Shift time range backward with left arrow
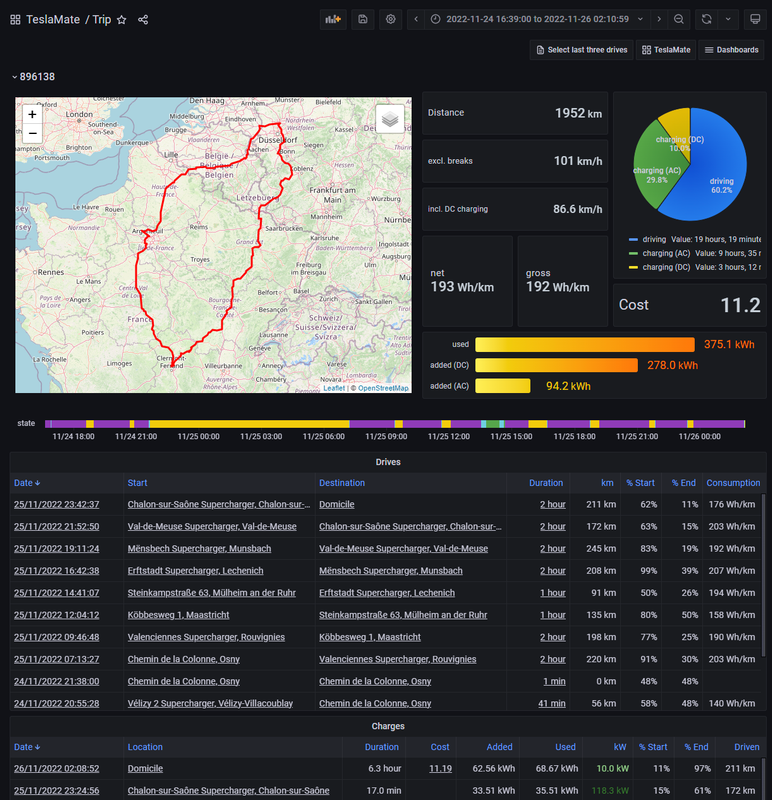This screenshot has height=800, width=772. [416, 19]
